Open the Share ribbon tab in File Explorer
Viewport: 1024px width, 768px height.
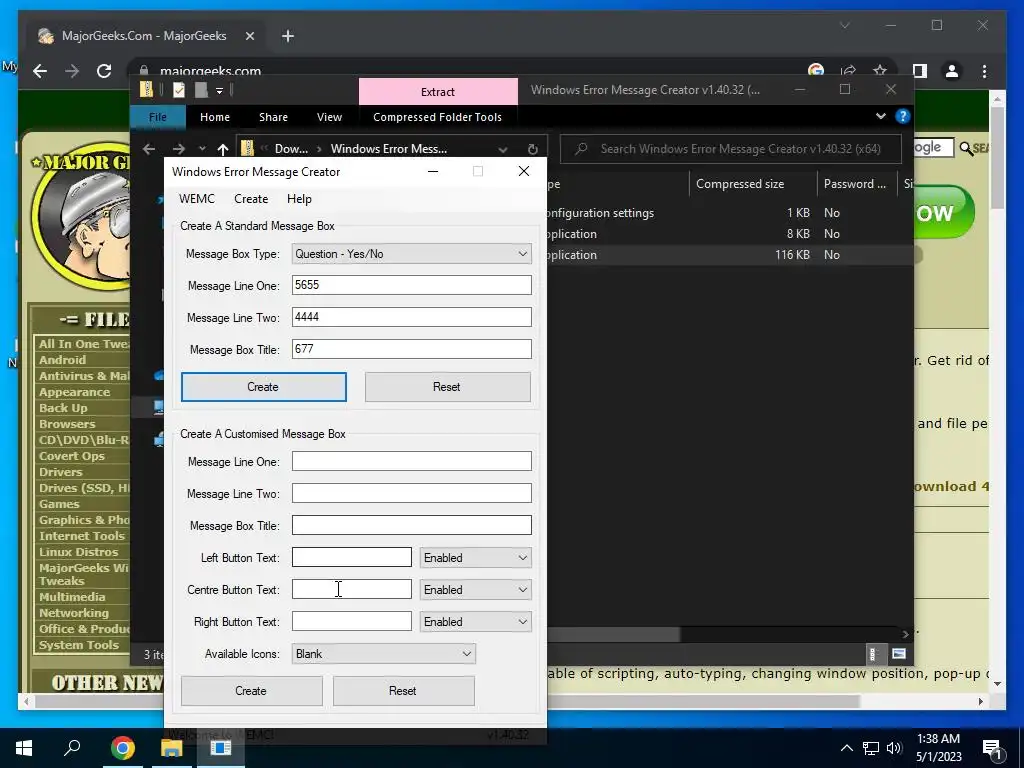273,117
